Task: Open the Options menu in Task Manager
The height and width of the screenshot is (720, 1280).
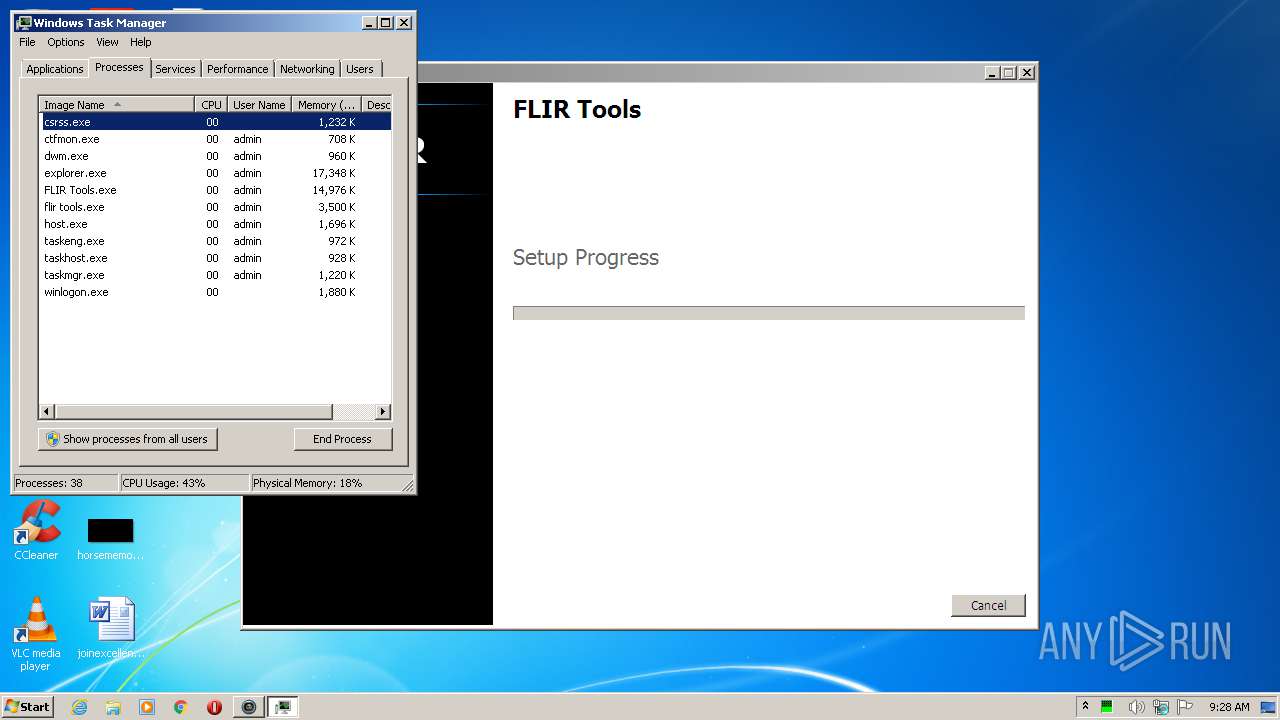Action: (x=66, y=42)
